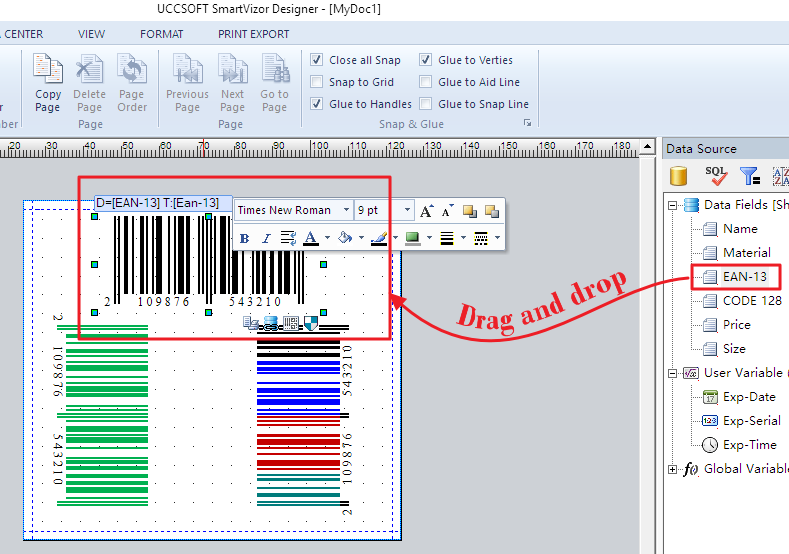Viewport: 789px width, 554px height.
Task: Click the green shadow color swatch
Action: point(413,238)
